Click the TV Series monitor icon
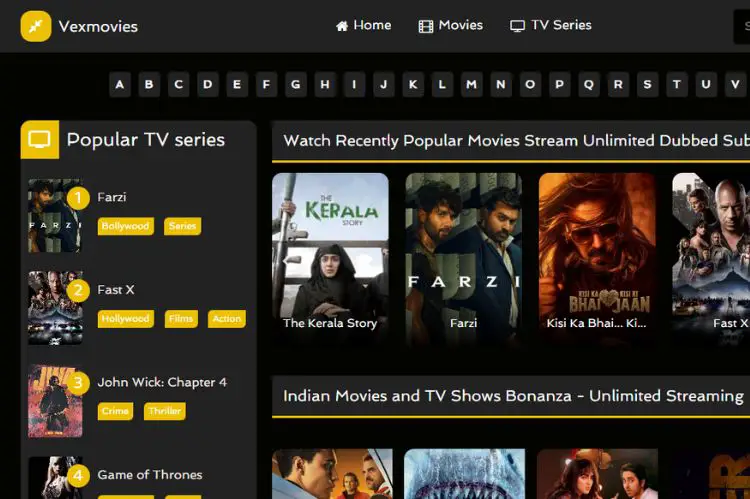Image resolution: width=750 pixels, height=499 pixels. click(517, 26)
